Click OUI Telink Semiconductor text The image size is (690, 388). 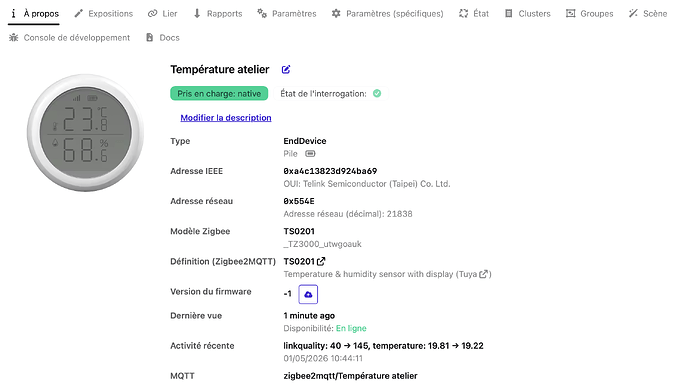367,184
